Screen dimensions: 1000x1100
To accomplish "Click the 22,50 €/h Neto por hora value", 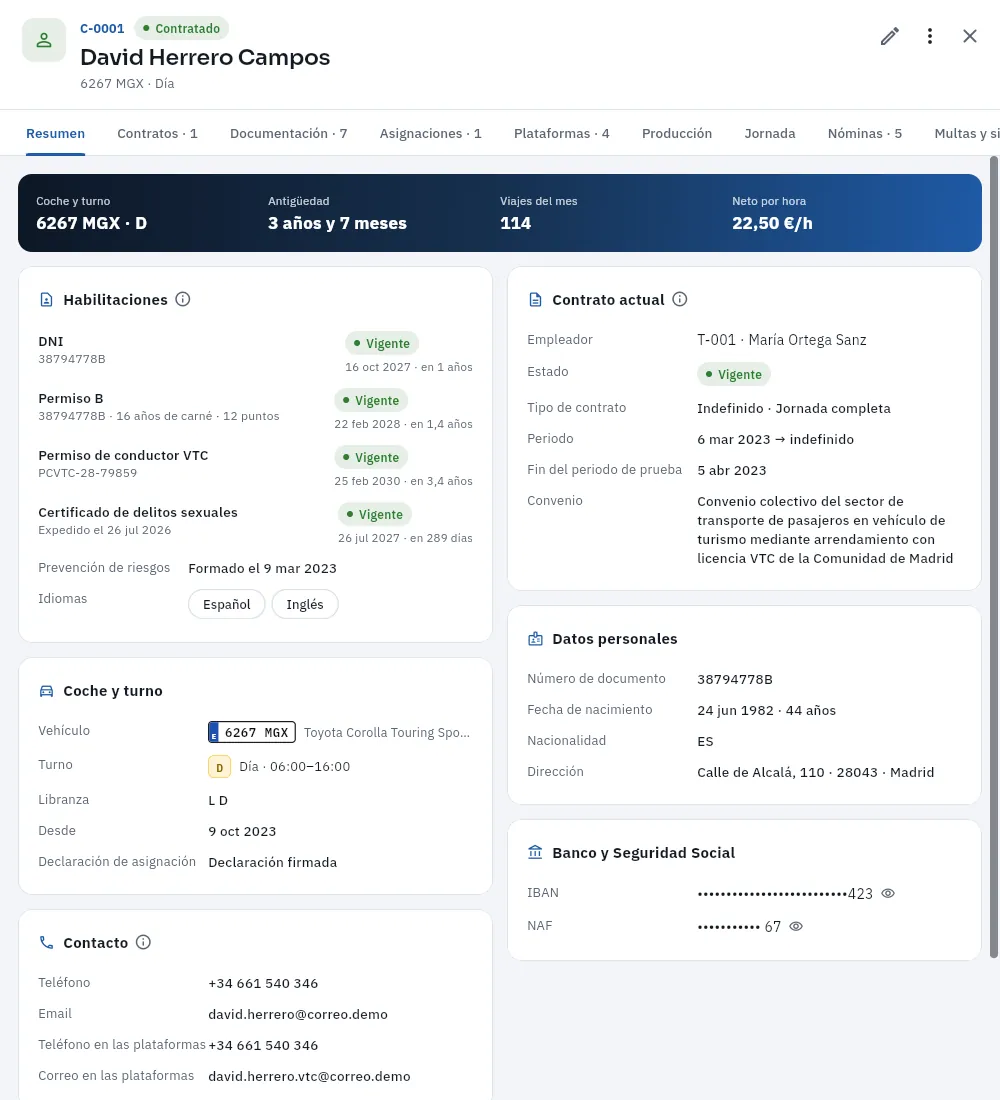I will [772, 223].
